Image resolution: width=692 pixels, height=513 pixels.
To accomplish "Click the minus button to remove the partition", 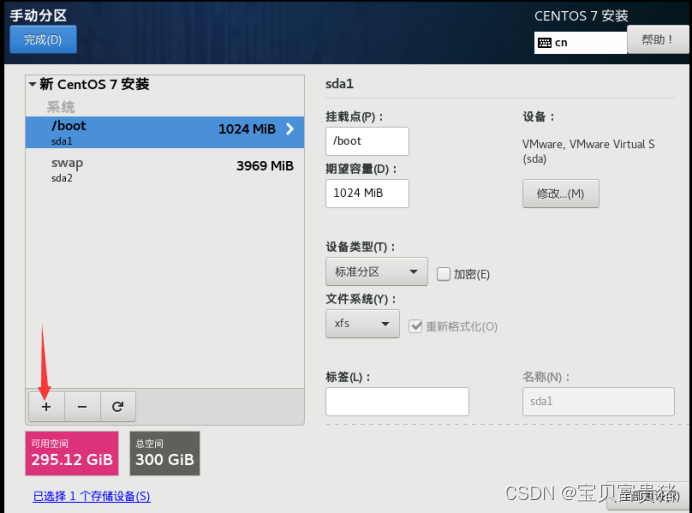I will point(82,407).
